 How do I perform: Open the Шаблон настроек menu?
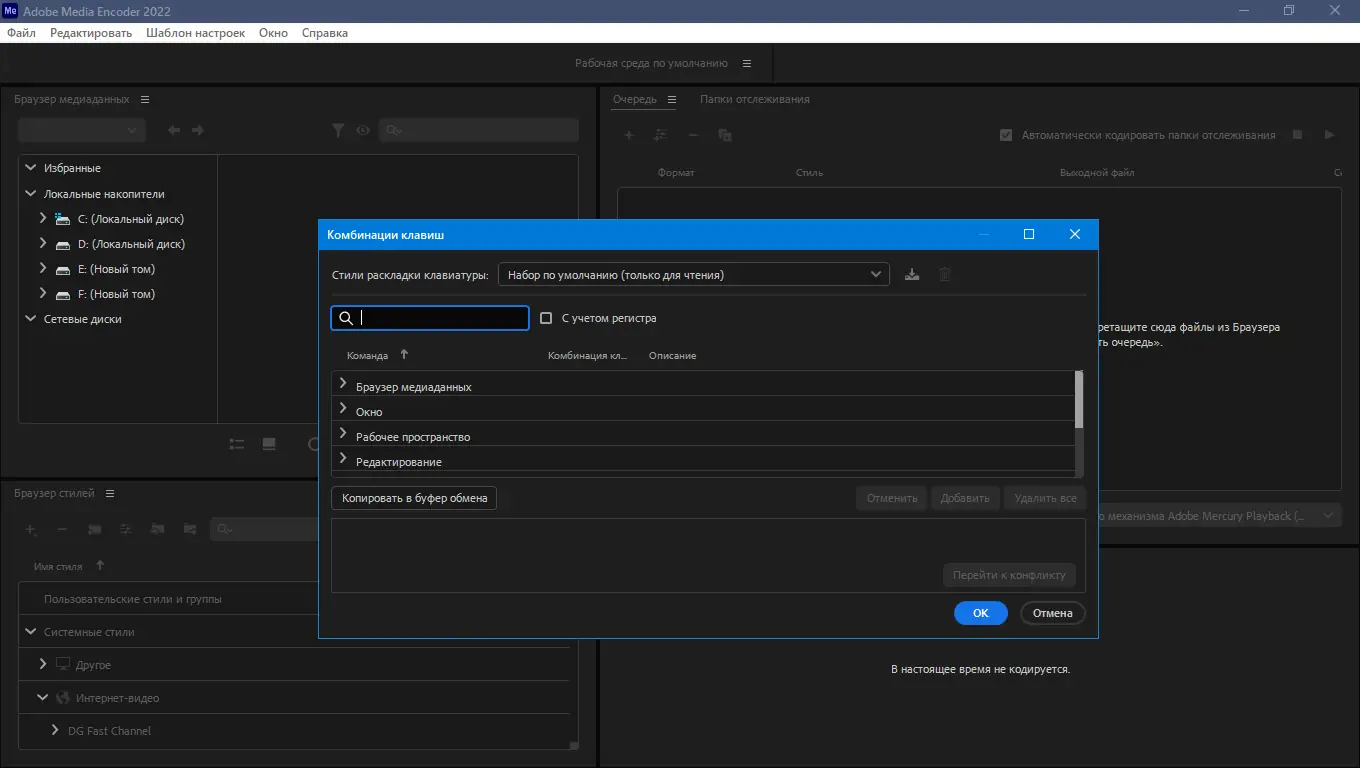(x=195, y=33)
